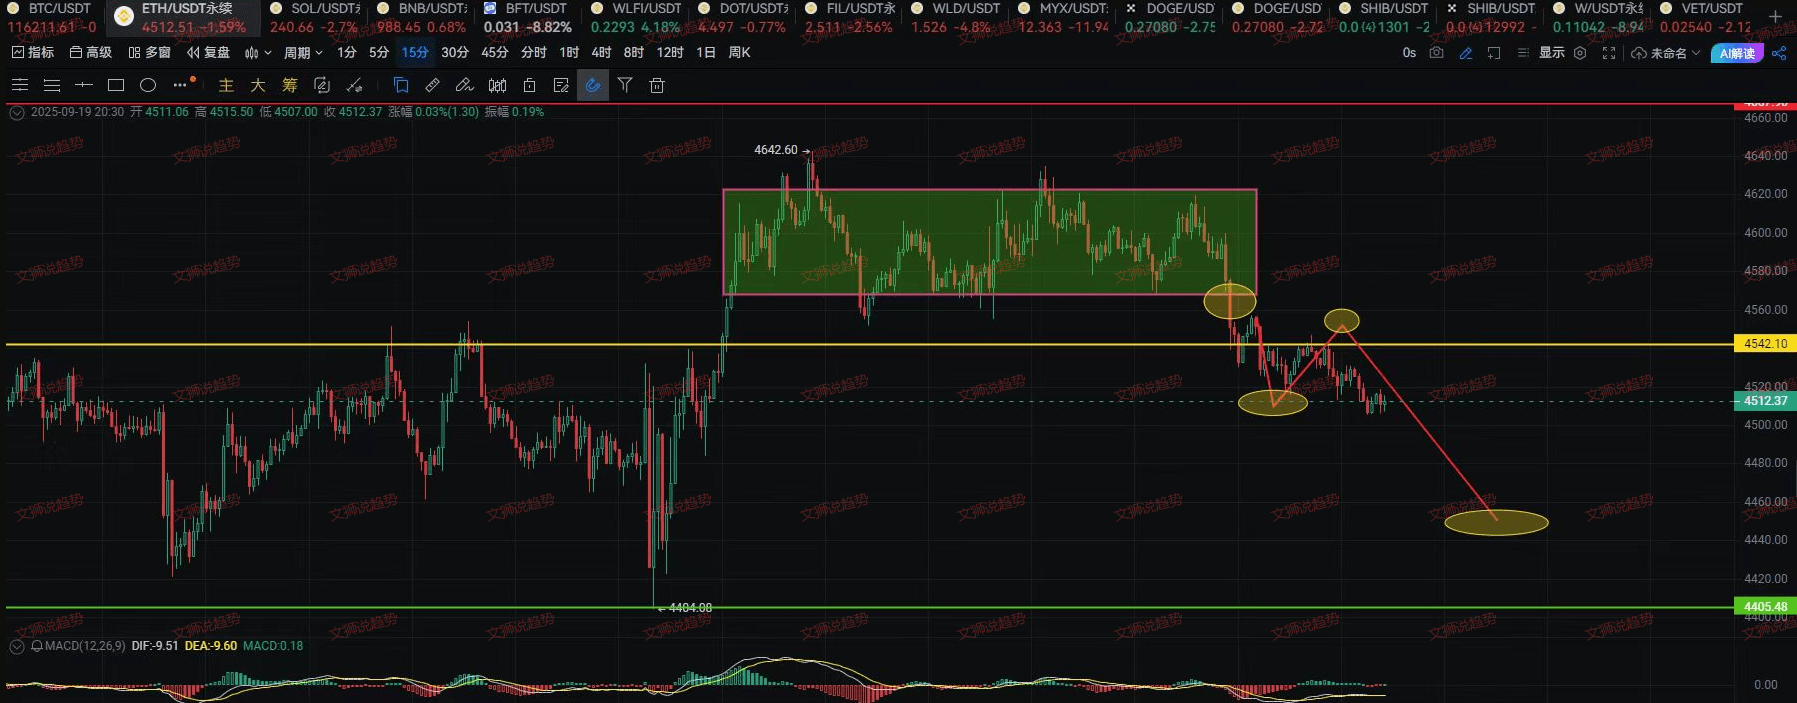The height and width of the screenshot is (703, 1797).
Task: Collapse the main chart info line
Action: tap(17, 112)
